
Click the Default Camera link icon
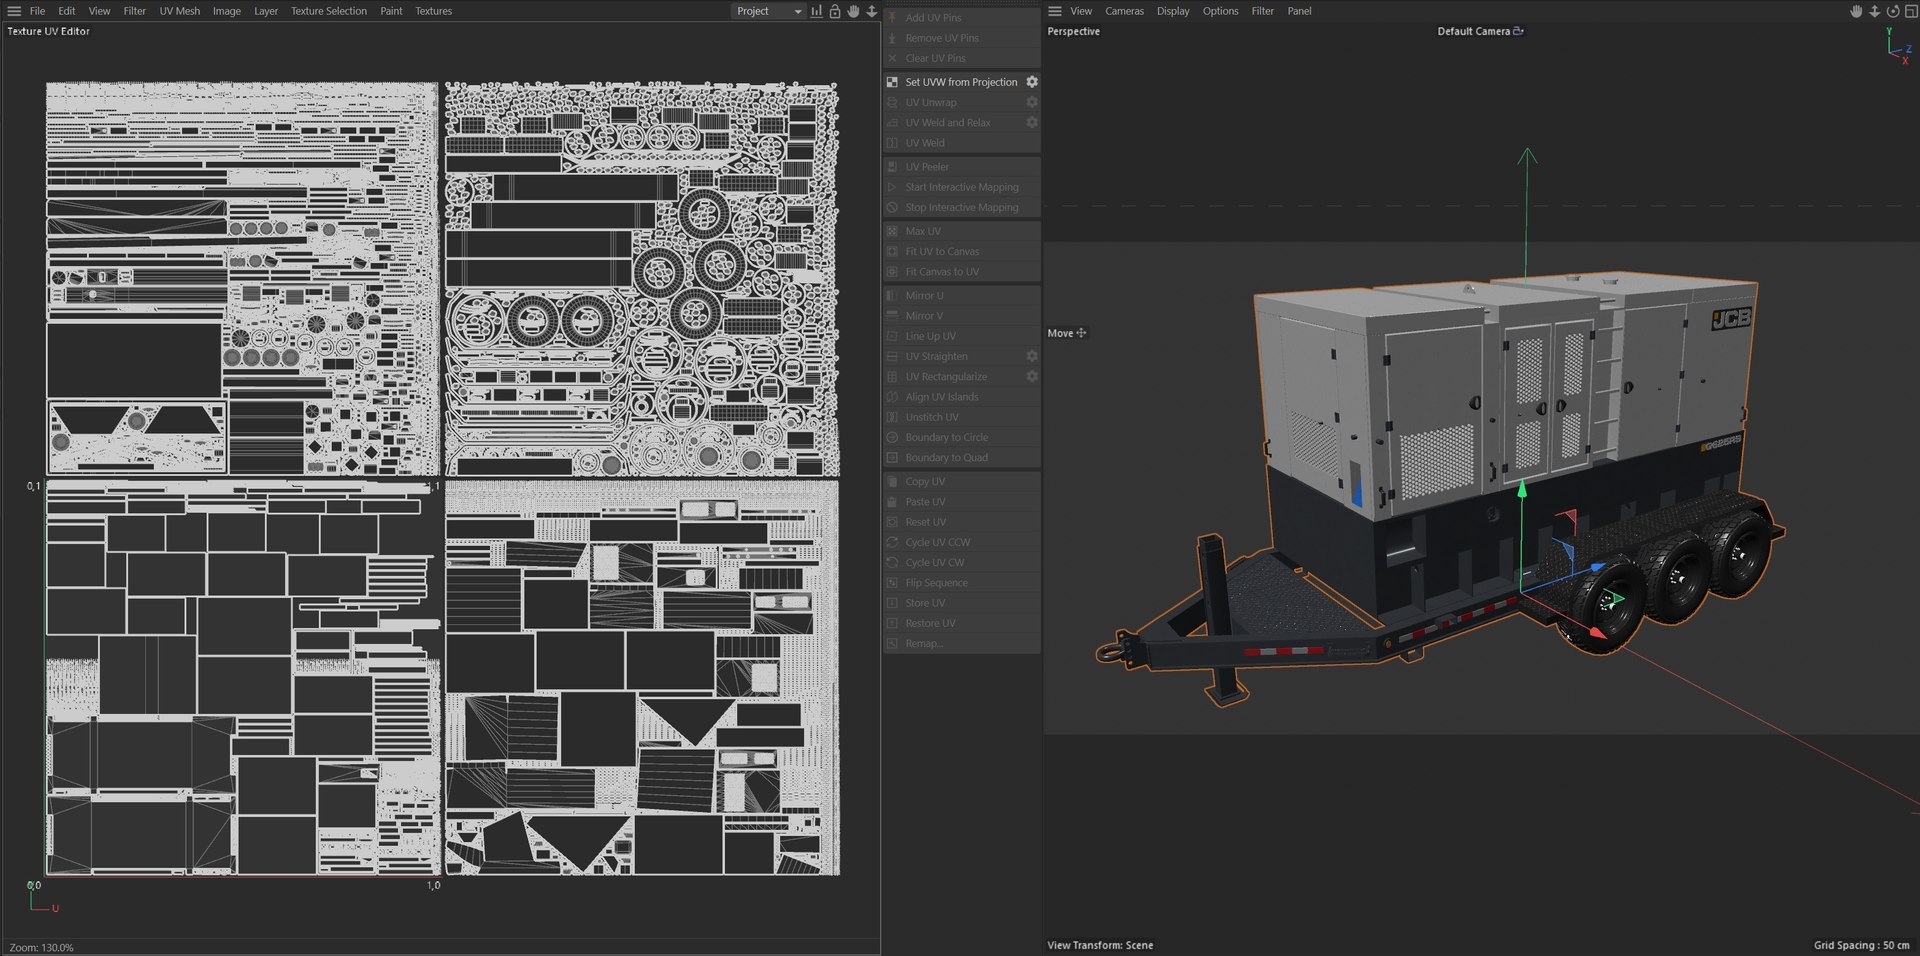(x=1518, y=31)
